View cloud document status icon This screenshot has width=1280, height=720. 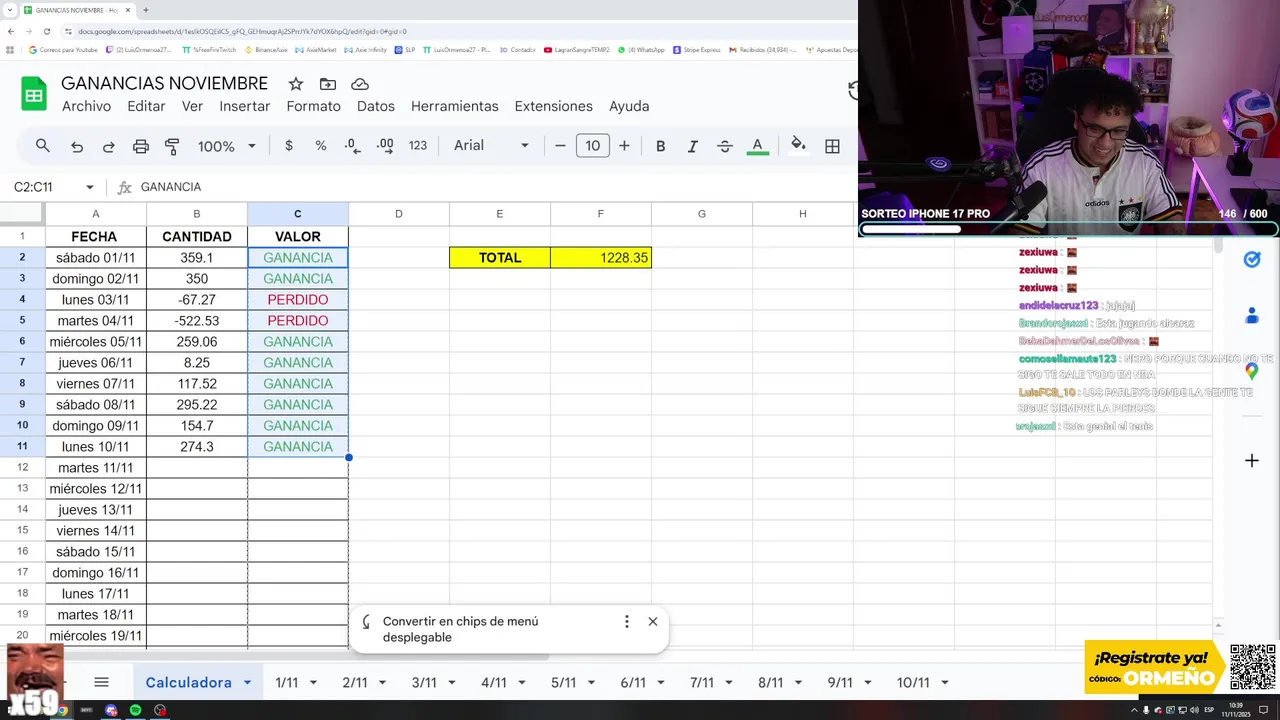point(360,84)
